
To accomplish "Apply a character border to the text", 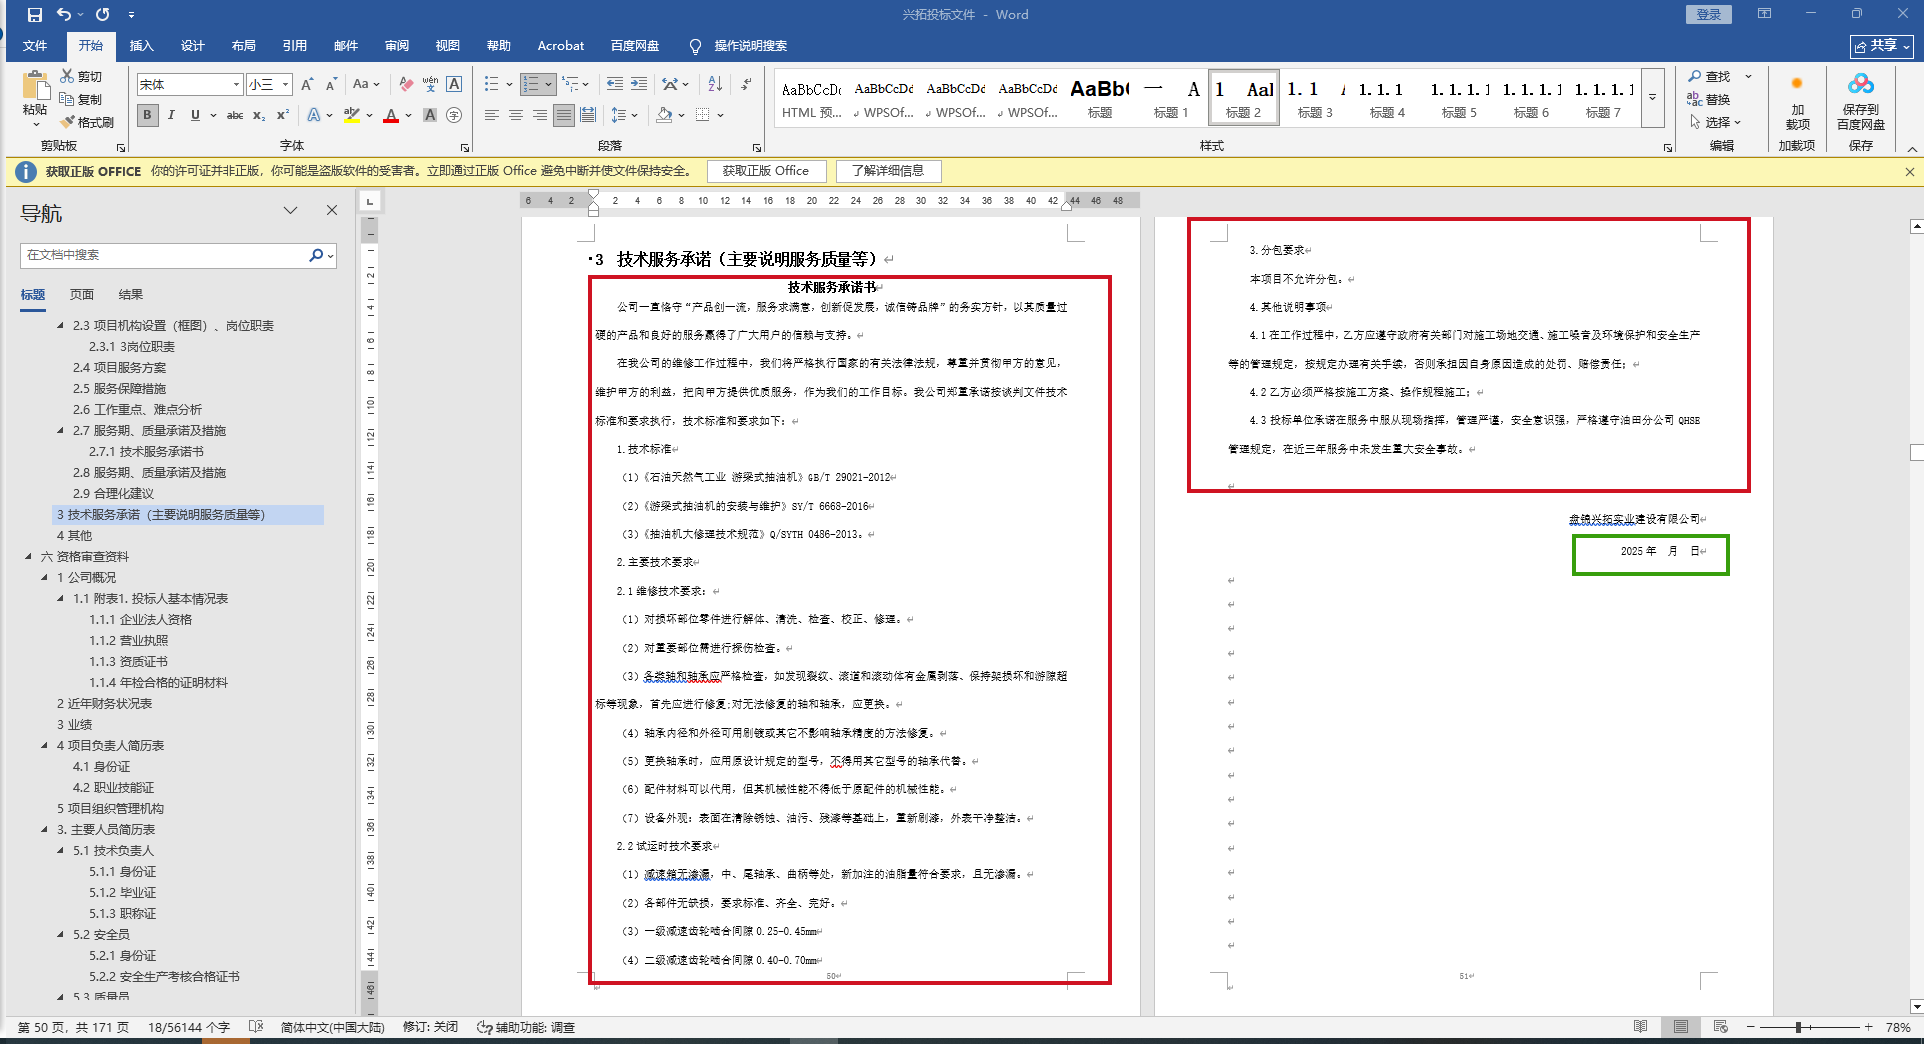I will click(x=454, y=85).
